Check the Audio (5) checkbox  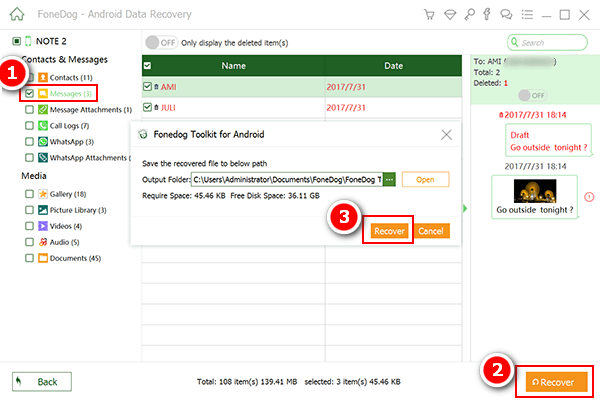pyautogui.click(x=29, y=242)
